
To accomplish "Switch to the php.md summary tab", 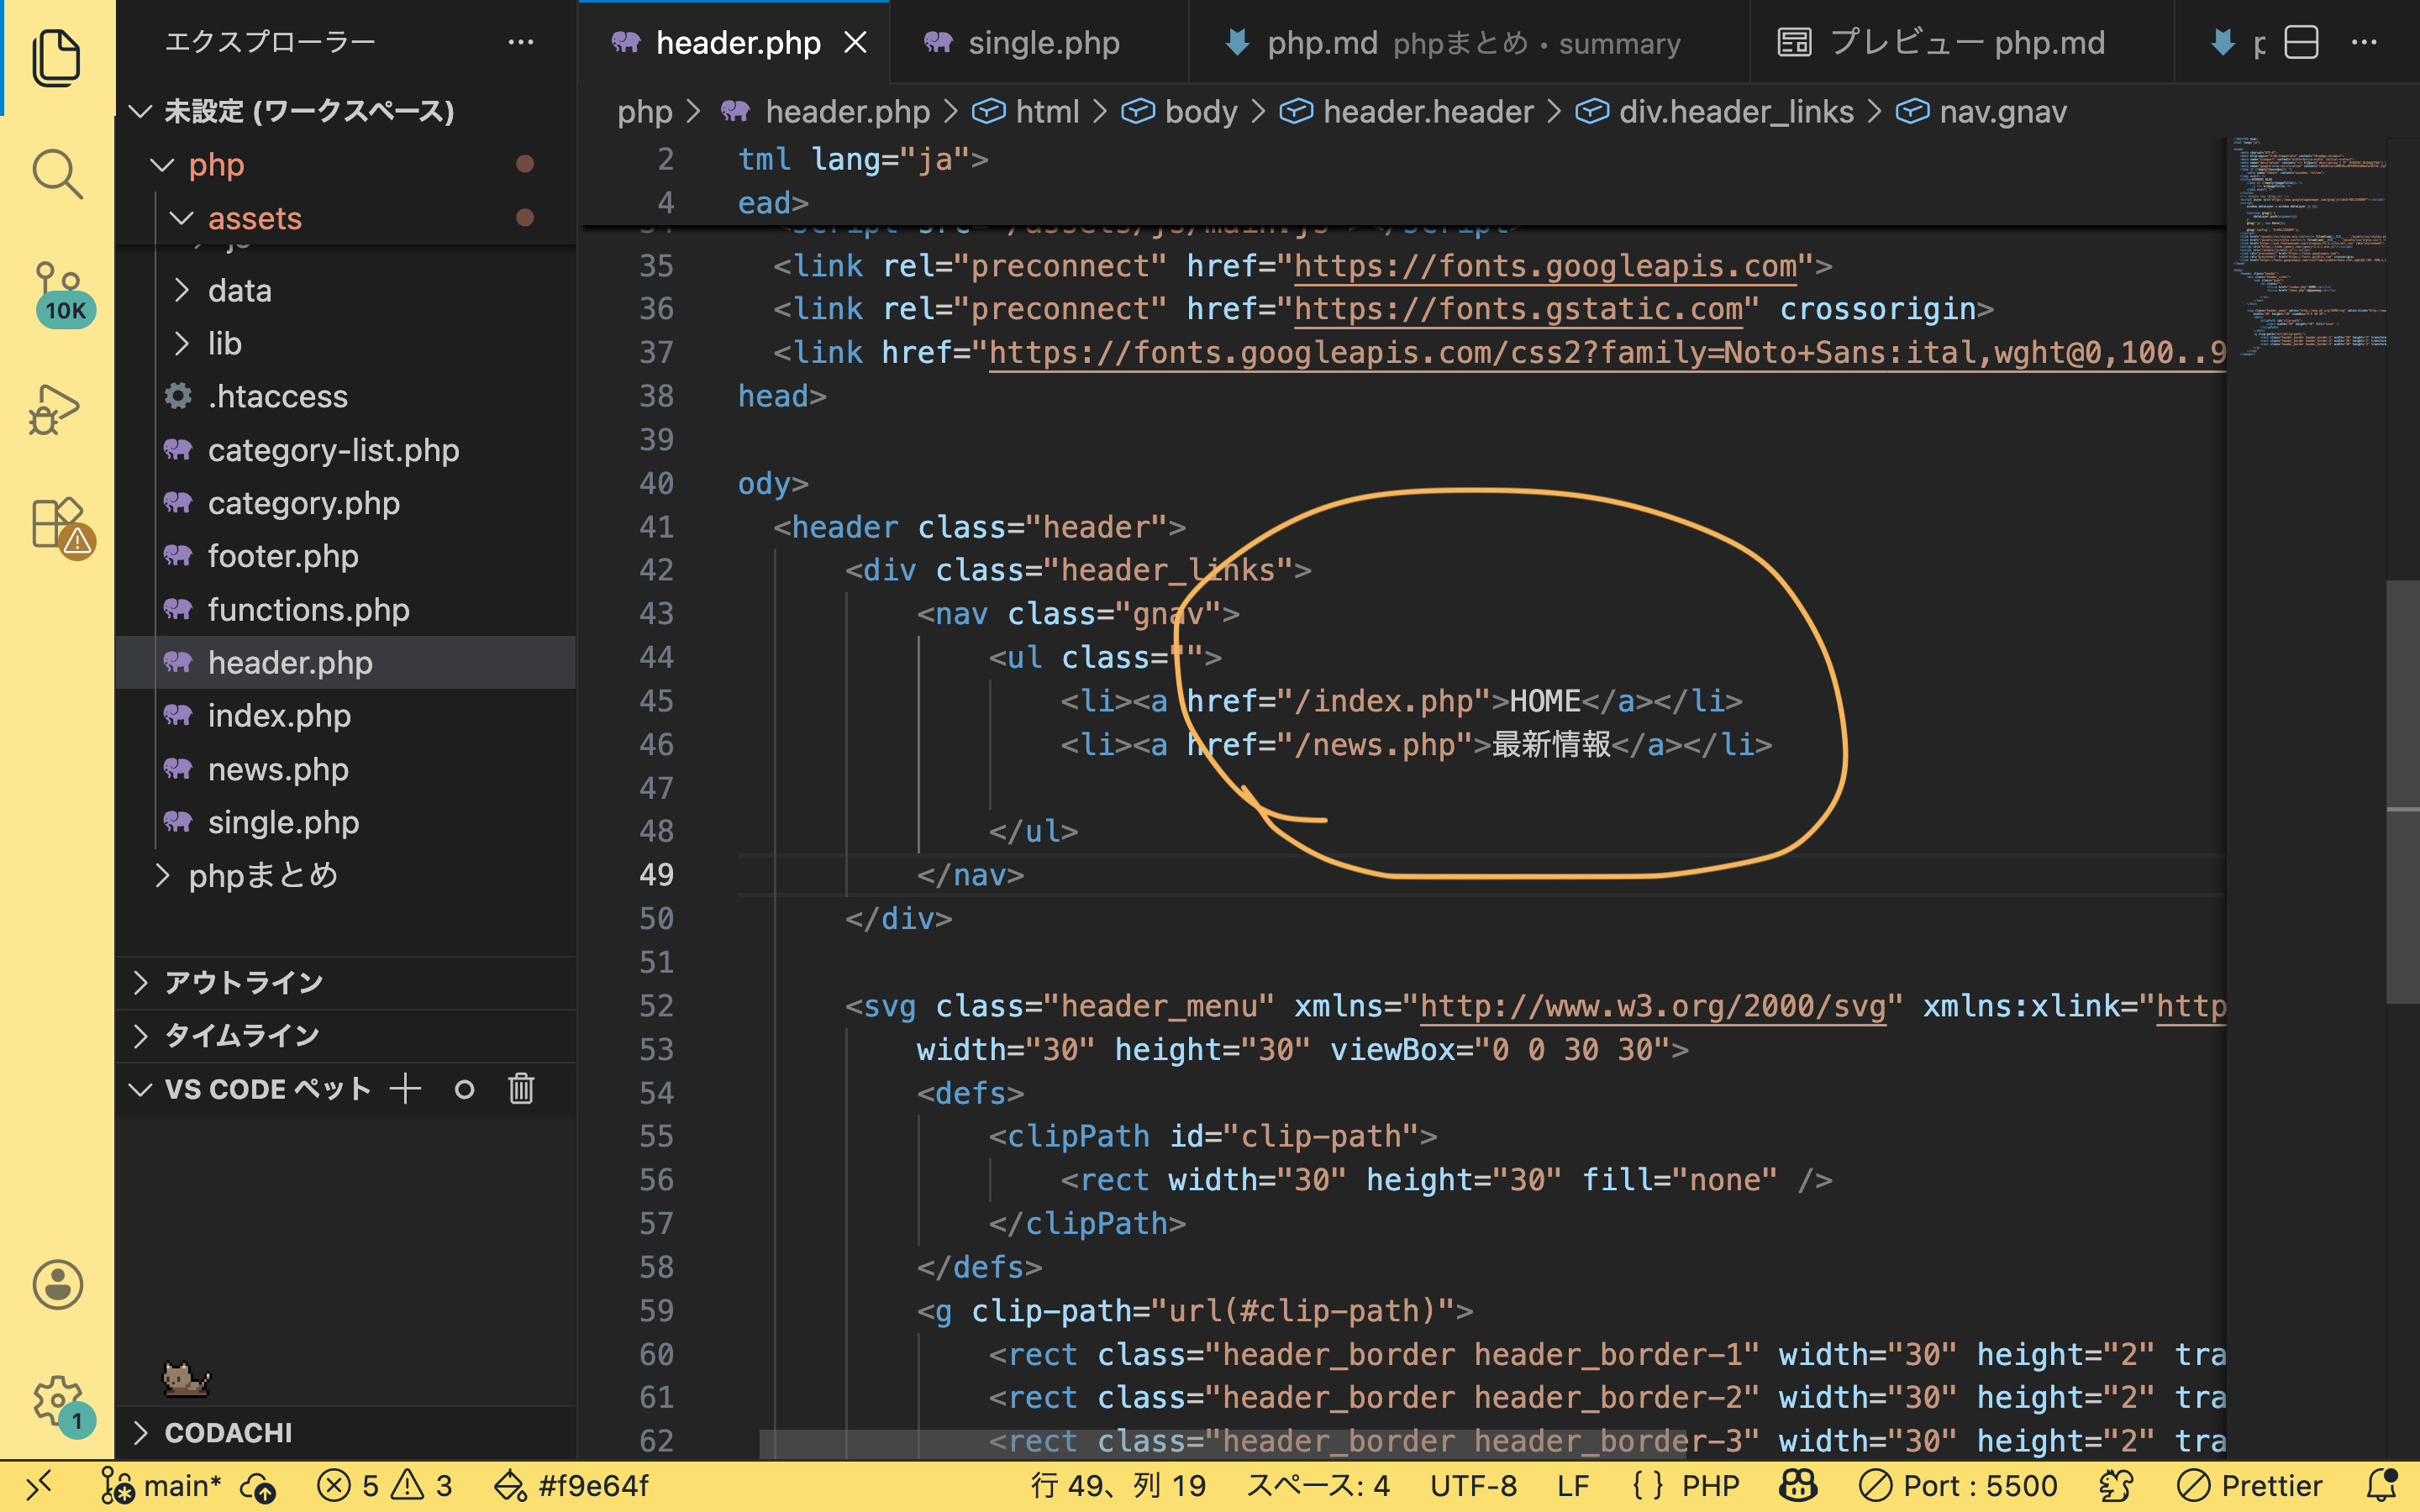I will tap(1468, 43).
